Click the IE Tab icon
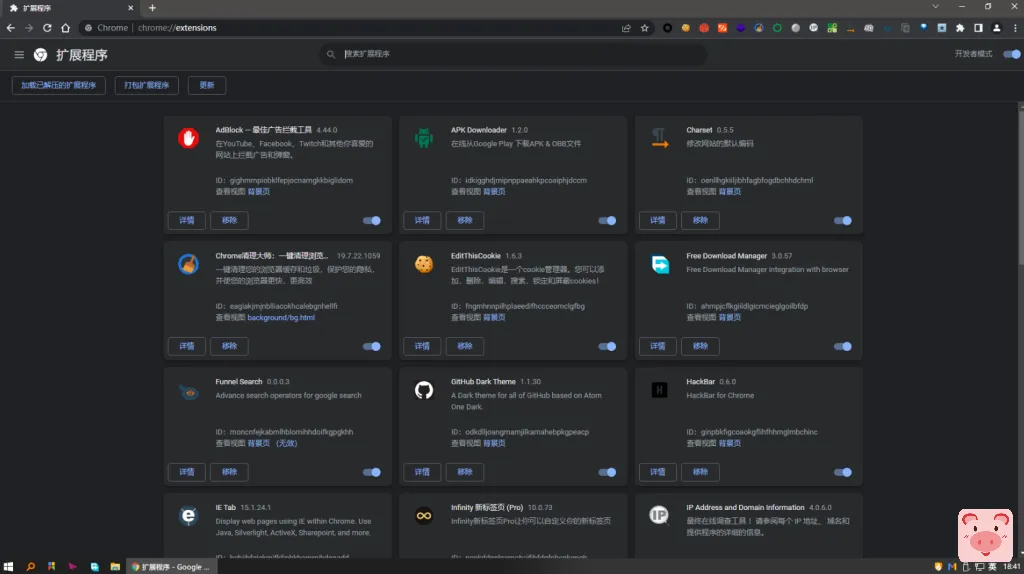Image resolution: width=1024 pixels, height=574 pixels. coord(188,516)
